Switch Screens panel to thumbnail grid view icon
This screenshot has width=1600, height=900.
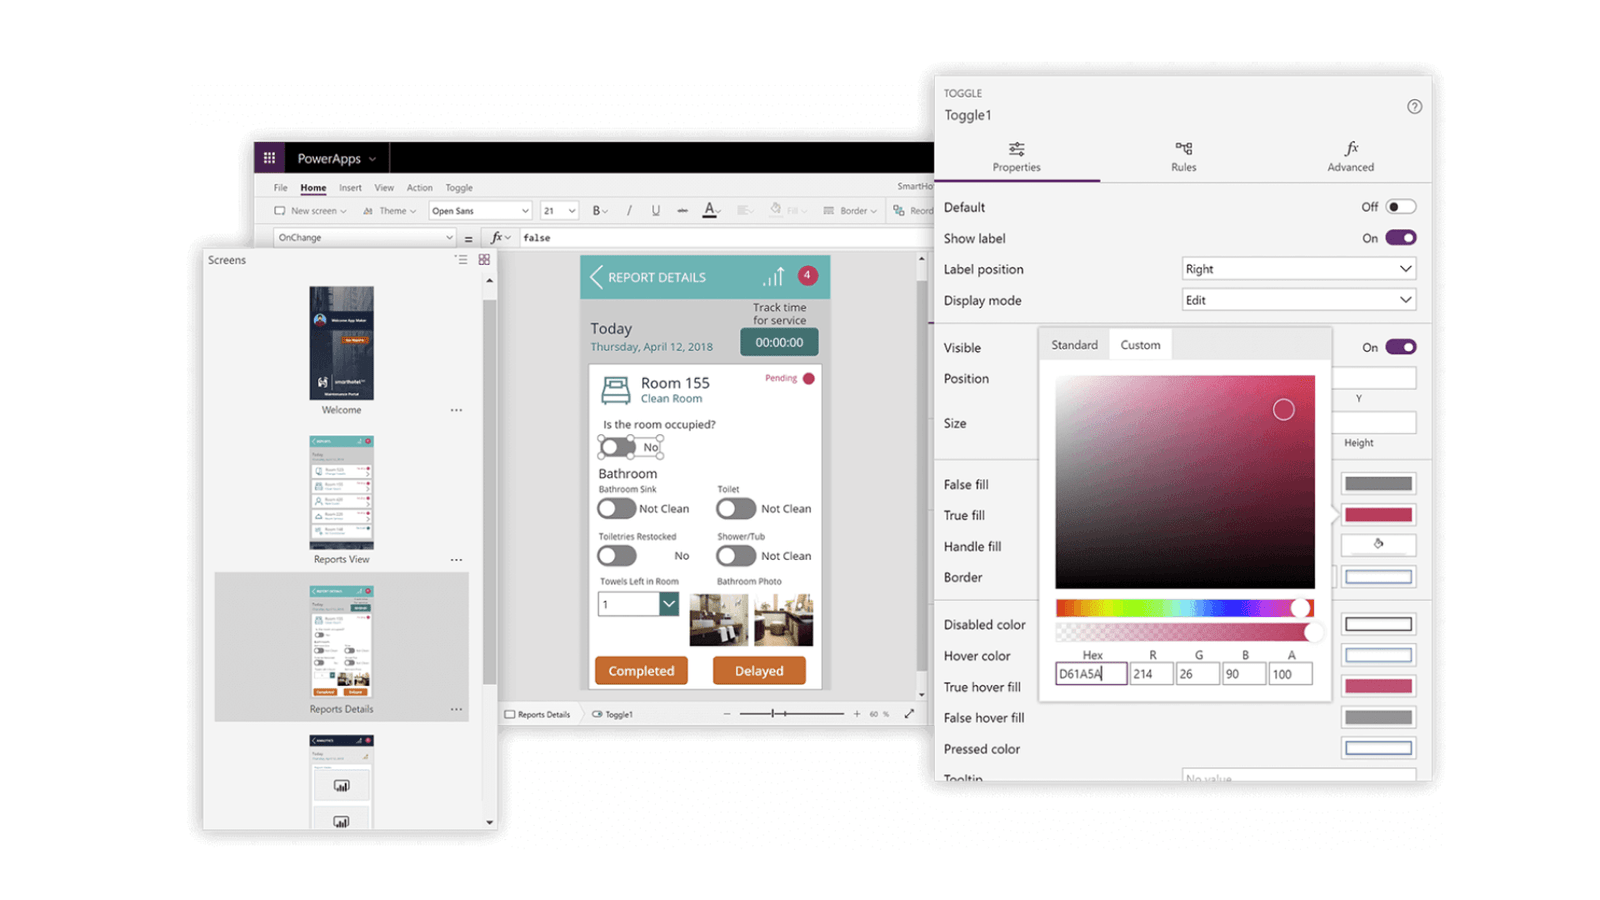(x=484, y=260)
